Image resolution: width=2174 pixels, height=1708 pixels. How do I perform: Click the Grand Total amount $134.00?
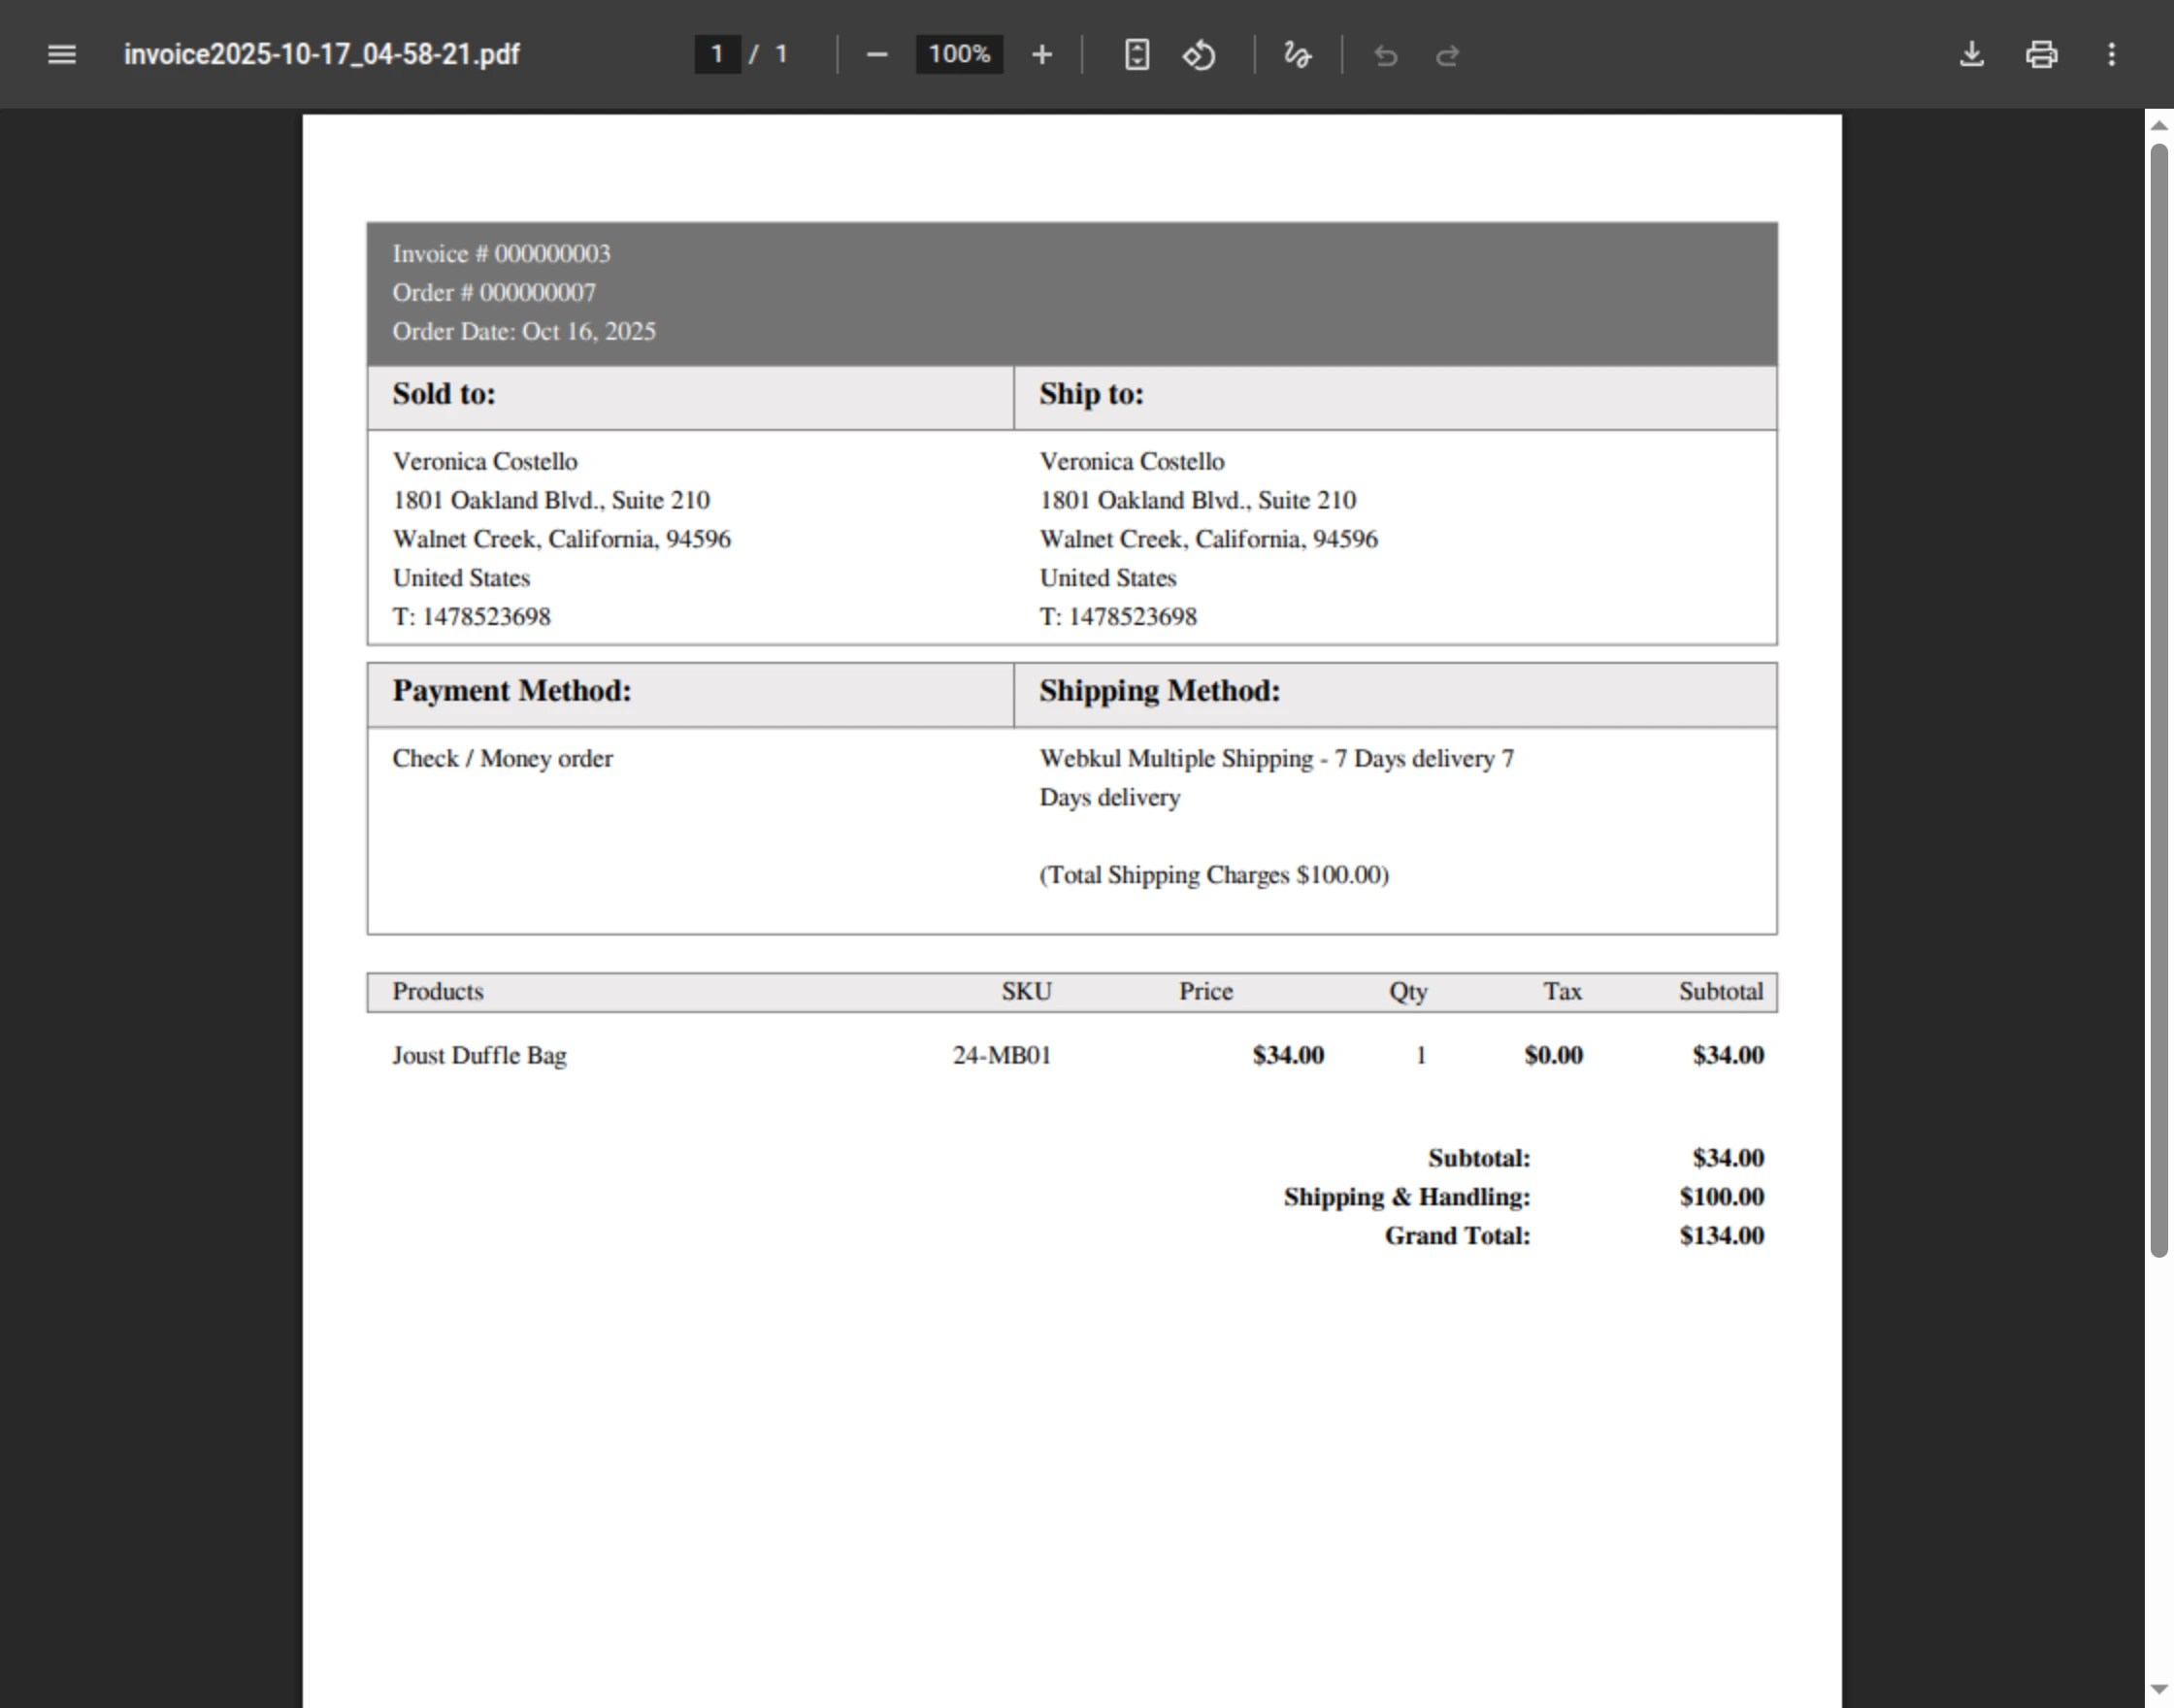point(1721,1236)
